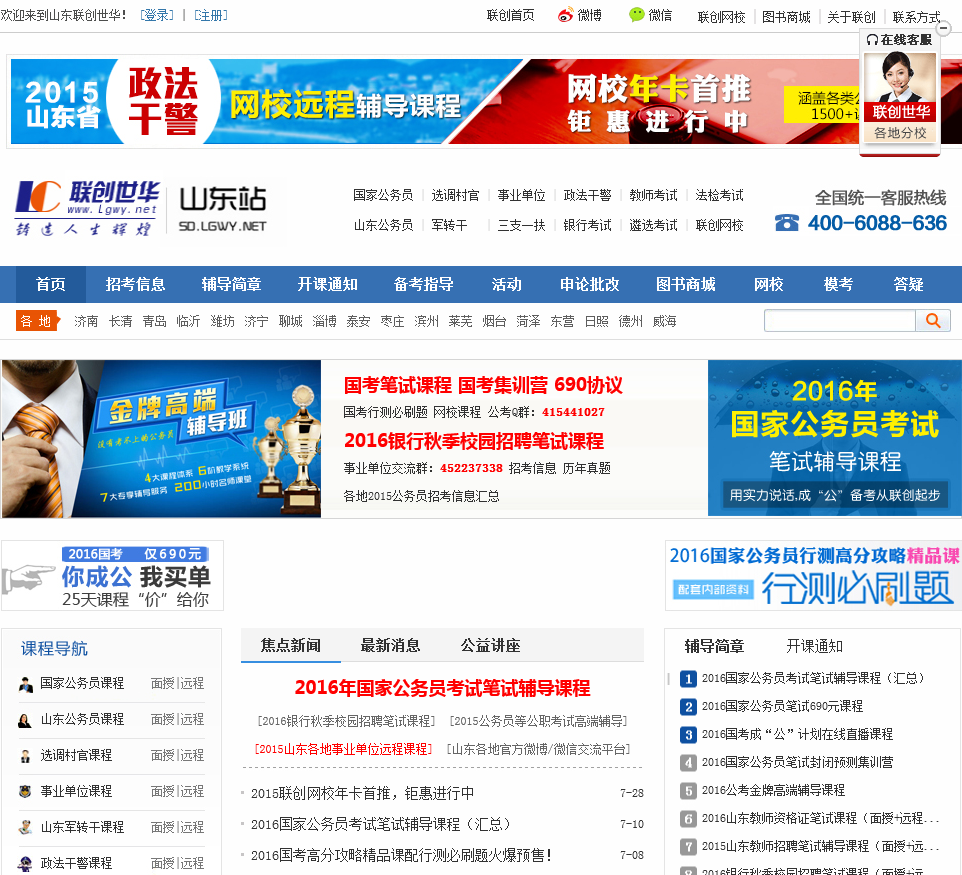Click the phone hotline icon
Screen dimensions: 962x875
787,223
